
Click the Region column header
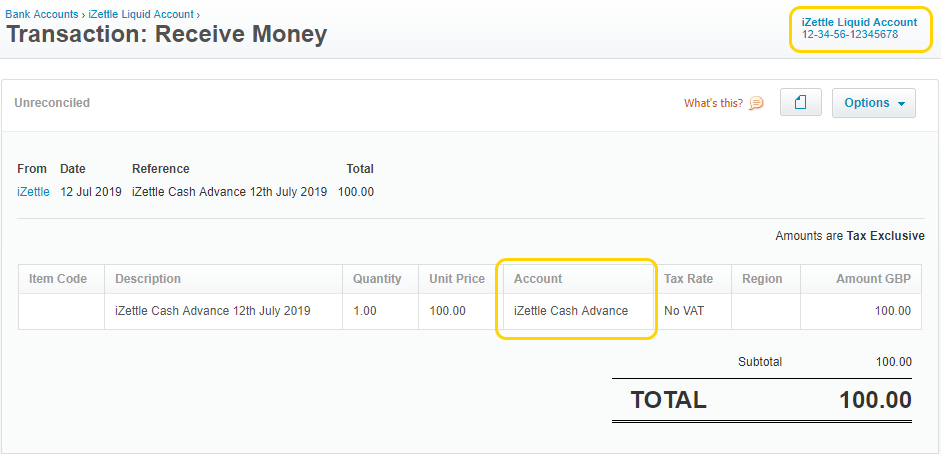[x=762, y=279]
